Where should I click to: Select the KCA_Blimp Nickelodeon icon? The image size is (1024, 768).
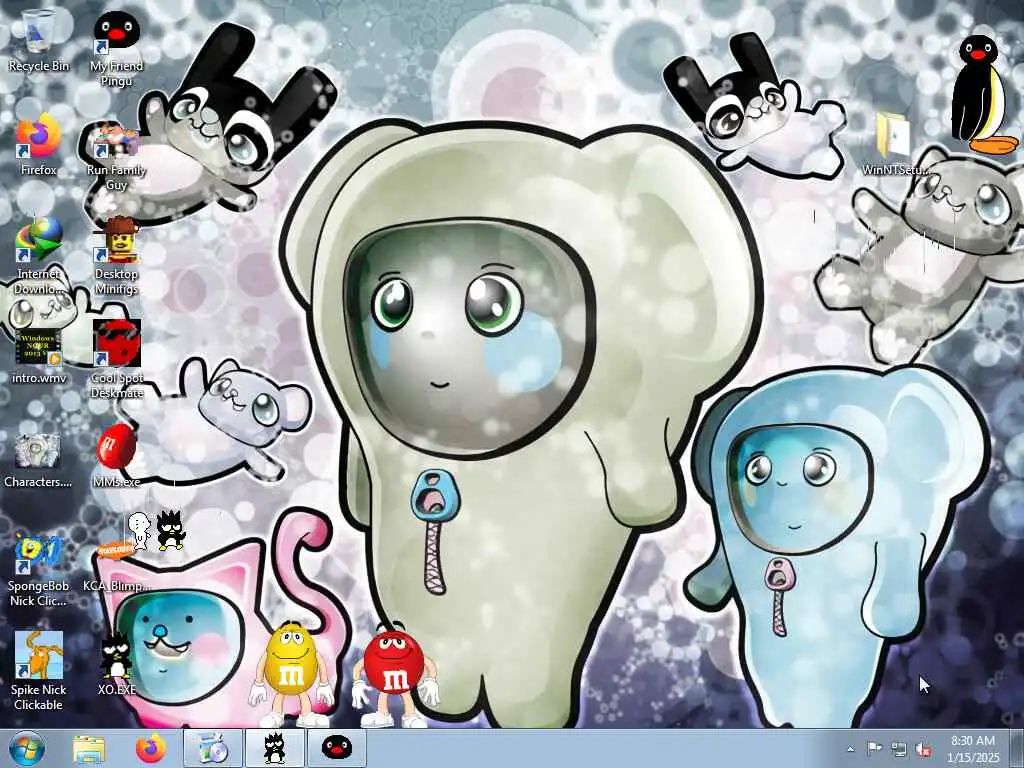(116, 567)
